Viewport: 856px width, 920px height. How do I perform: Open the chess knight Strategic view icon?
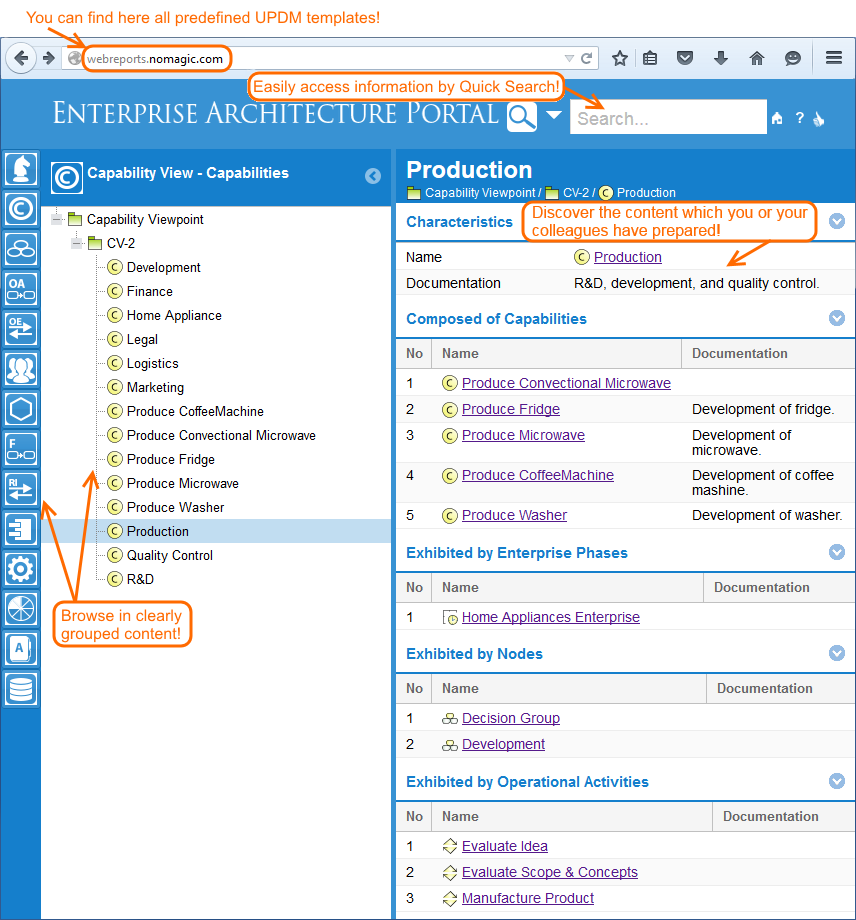21,168
